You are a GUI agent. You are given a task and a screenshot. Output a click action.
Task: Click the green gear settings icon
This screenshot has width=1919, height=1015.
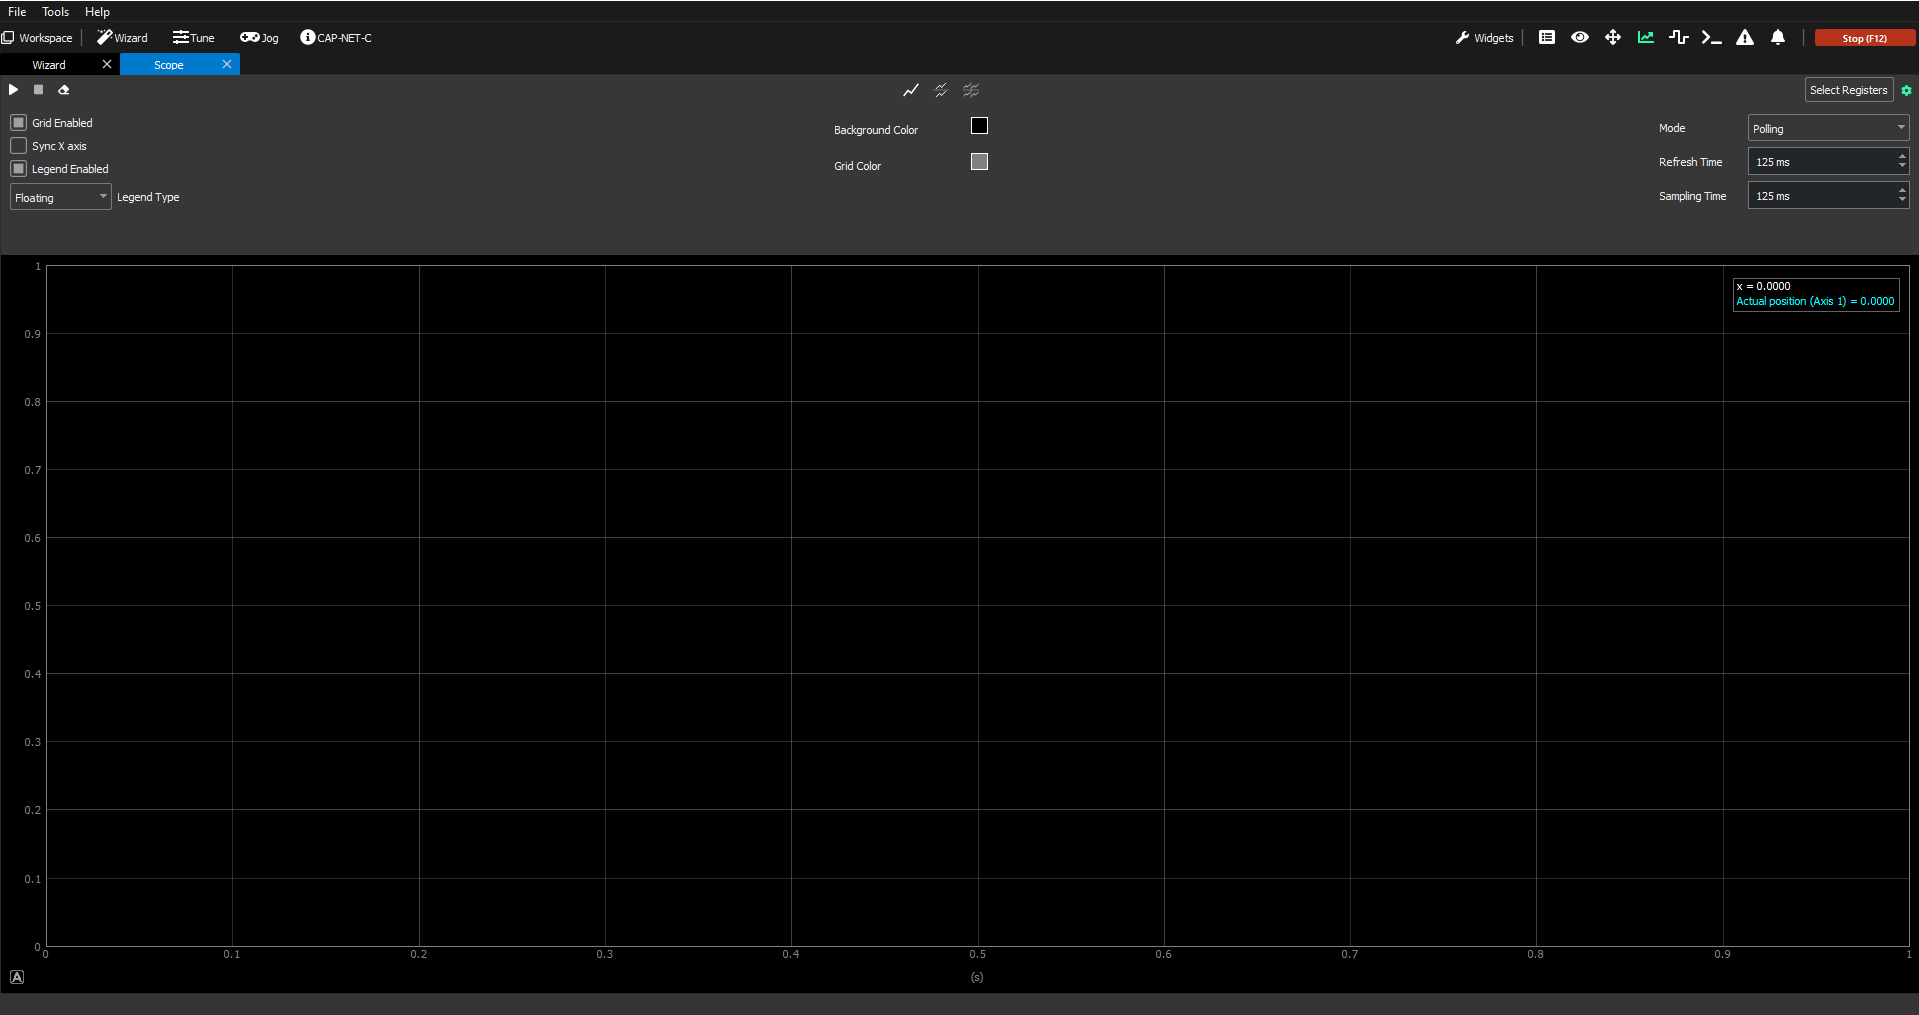[x=1906, y=91]
